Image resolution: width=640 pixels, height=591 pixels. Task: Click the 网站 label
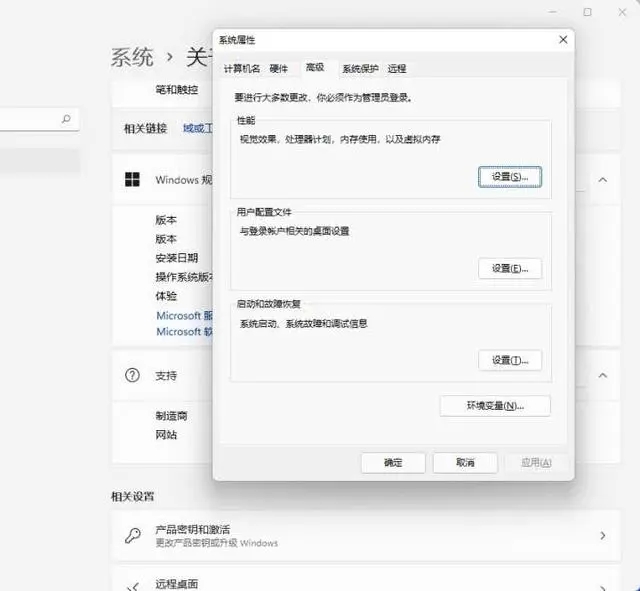point(166,435)
